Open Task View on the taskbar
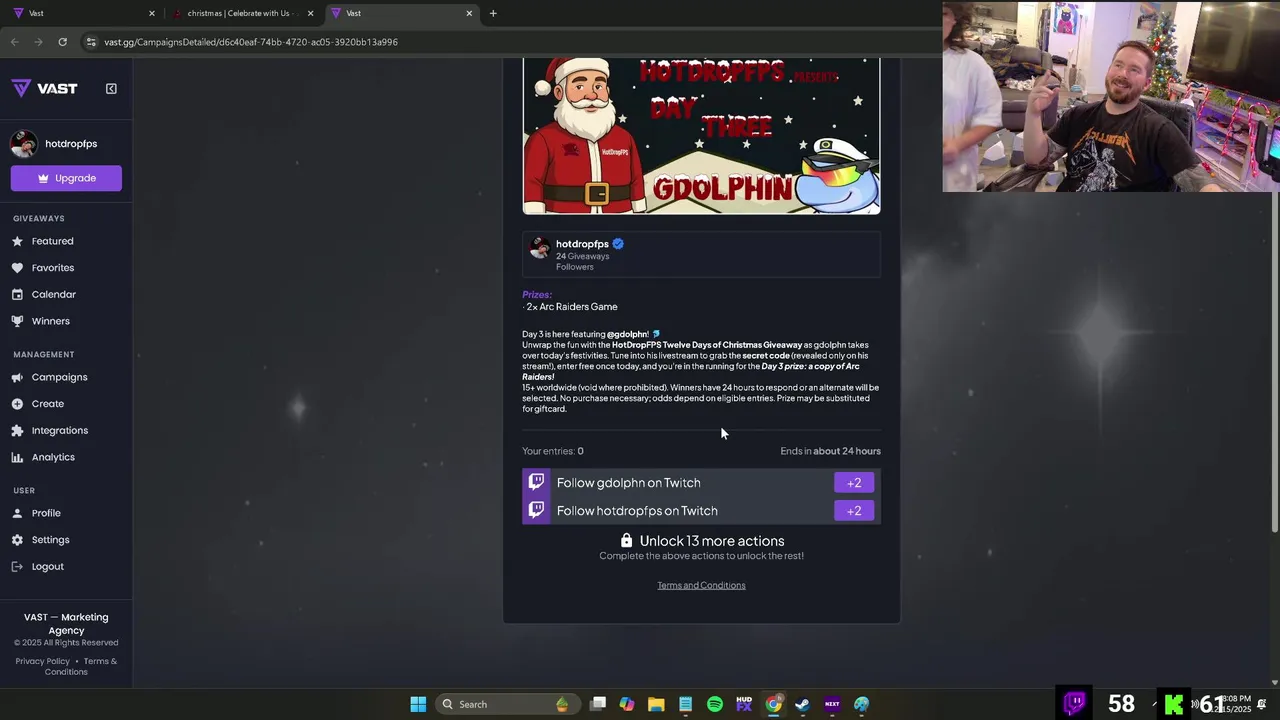This screenshot has height=720, width=1280. (x=598, y=704)
